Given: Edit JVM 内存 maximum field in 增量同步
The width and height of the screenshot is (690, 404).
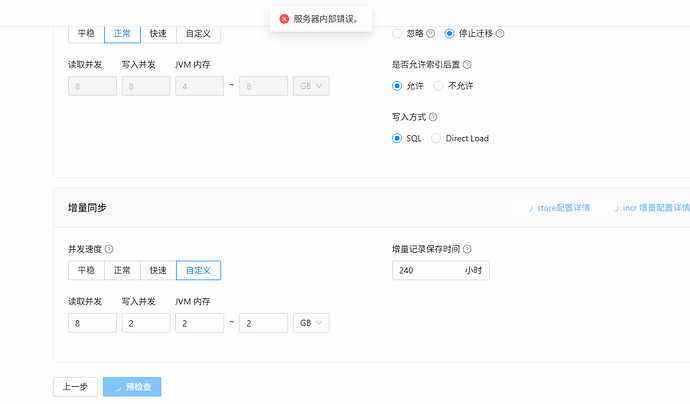Looking at the screenshot, I should pyautogui.click(x=264, y=323).
